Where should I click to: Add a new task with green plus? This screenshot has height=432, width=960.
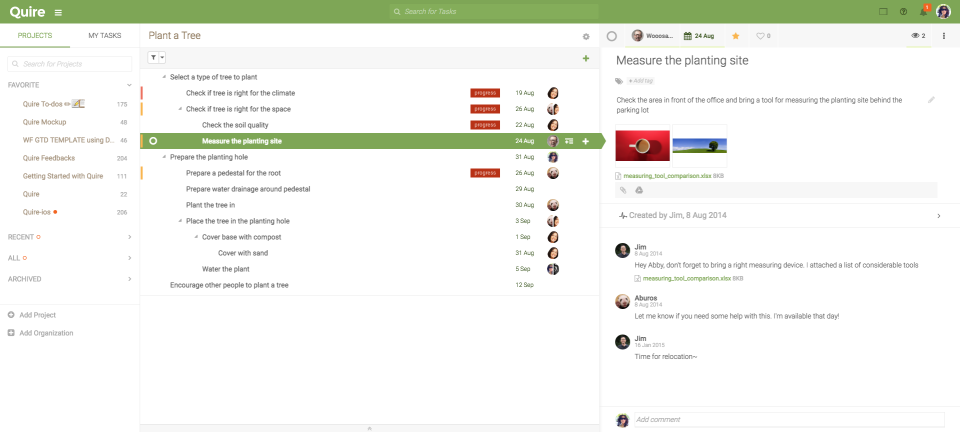click(x=586, y=58)
